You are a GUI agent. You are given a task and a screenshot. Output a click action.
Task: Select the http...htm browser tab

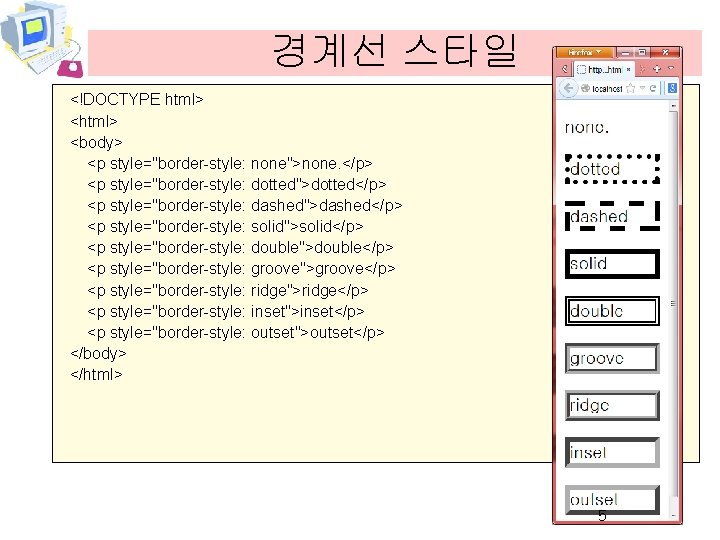click(x=604, y=69)
